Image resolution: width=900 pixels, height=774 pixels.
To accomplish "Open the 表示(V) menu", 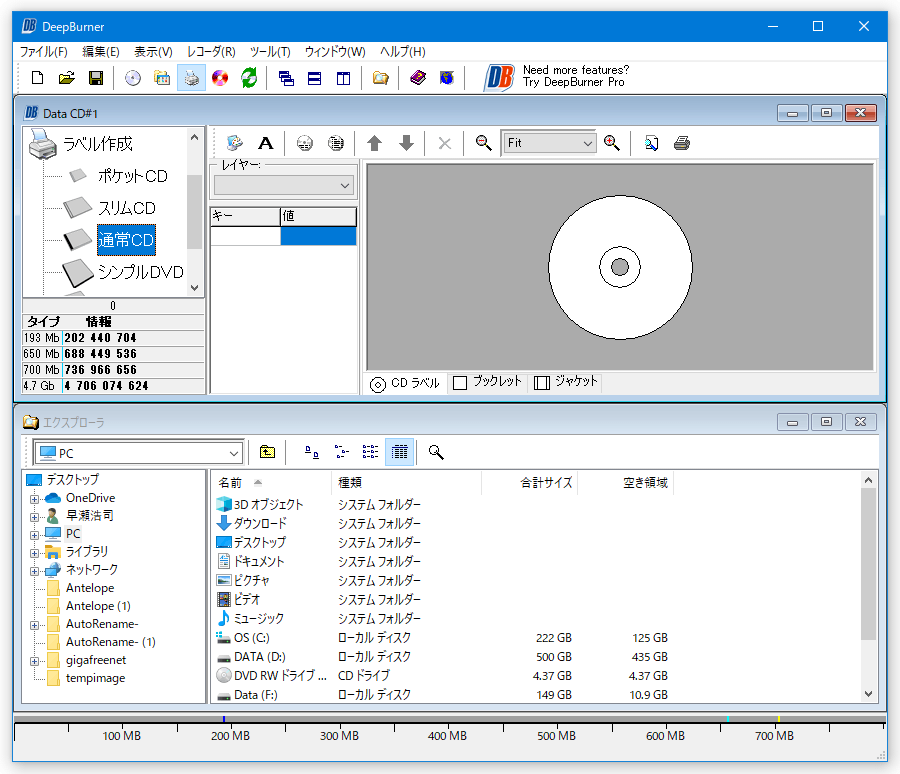I will (x=153, y=52).
